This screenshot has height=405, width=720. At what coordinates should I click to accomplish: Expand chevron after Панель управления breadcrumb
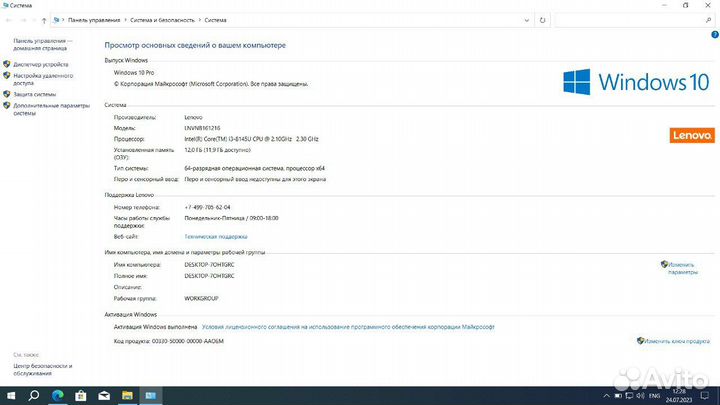tap(125, 20)
